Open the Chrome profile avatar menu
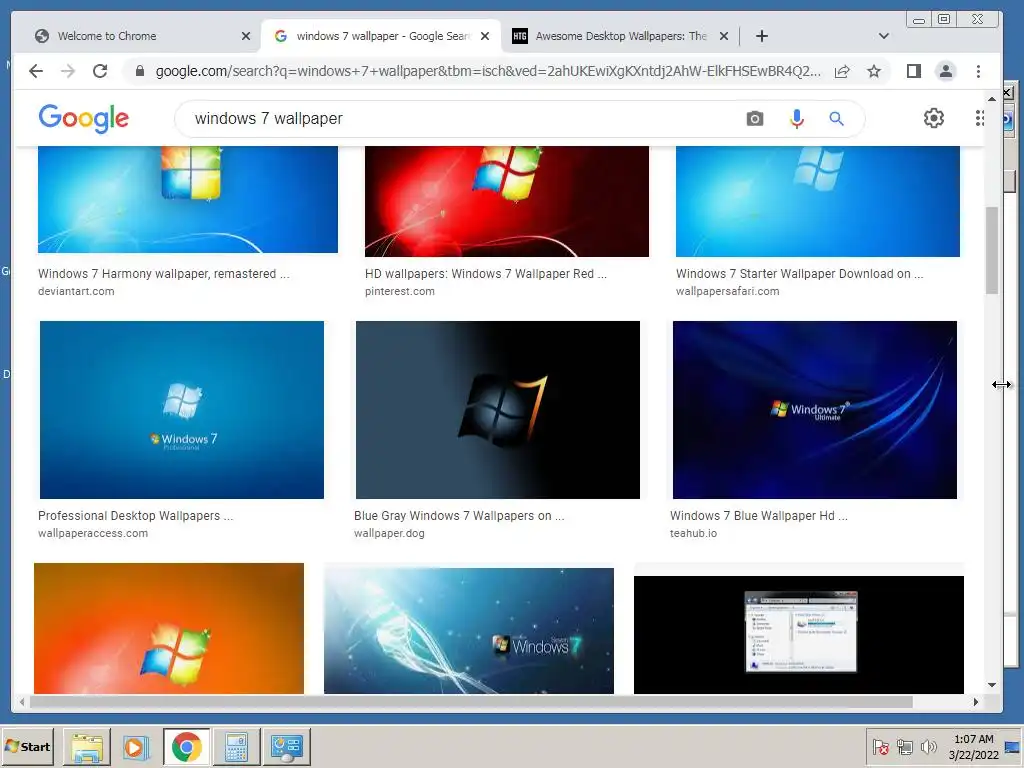The width and height of the screenshot is (1024, 768). point(946,71)
